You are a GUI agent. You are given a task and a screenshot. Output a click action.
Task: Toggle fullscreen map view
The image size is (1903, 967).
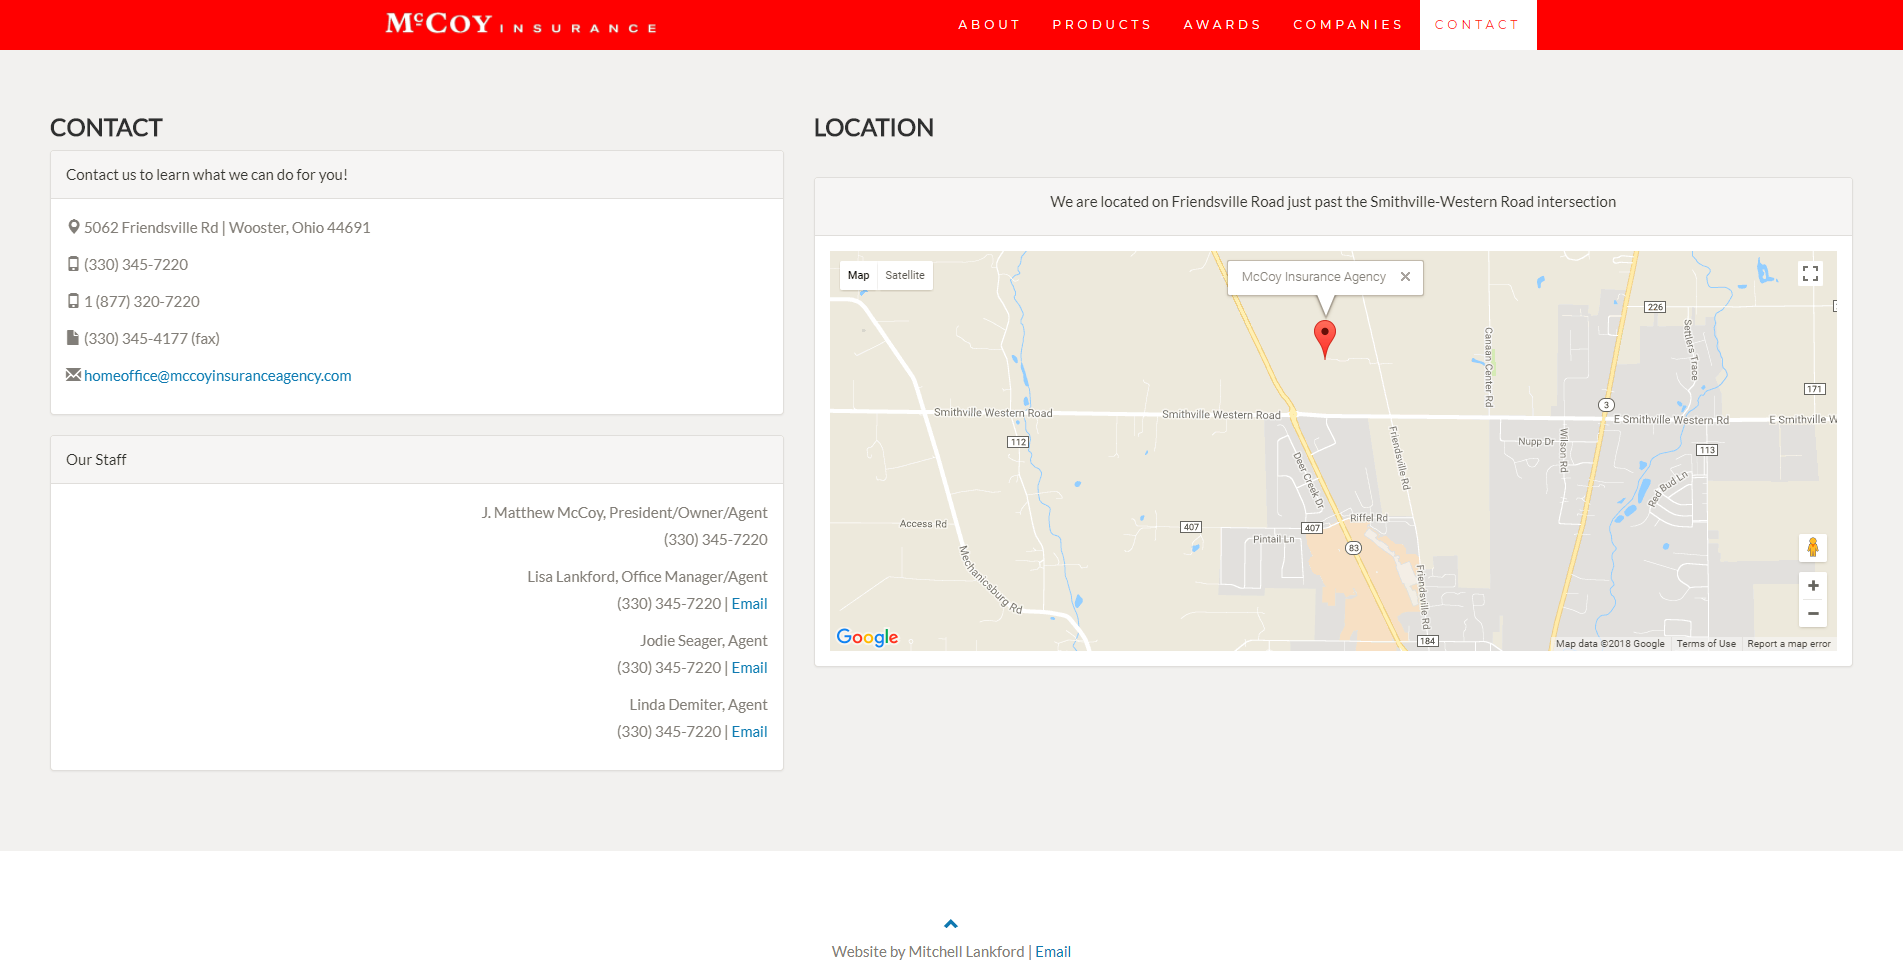pos(1810,273)
